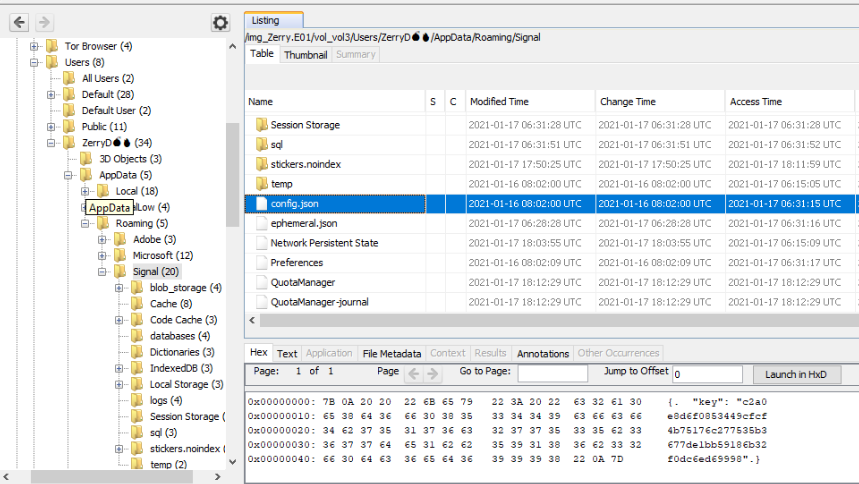Collapse the Signal tree node
859x484 pixels.
(103, 272)
